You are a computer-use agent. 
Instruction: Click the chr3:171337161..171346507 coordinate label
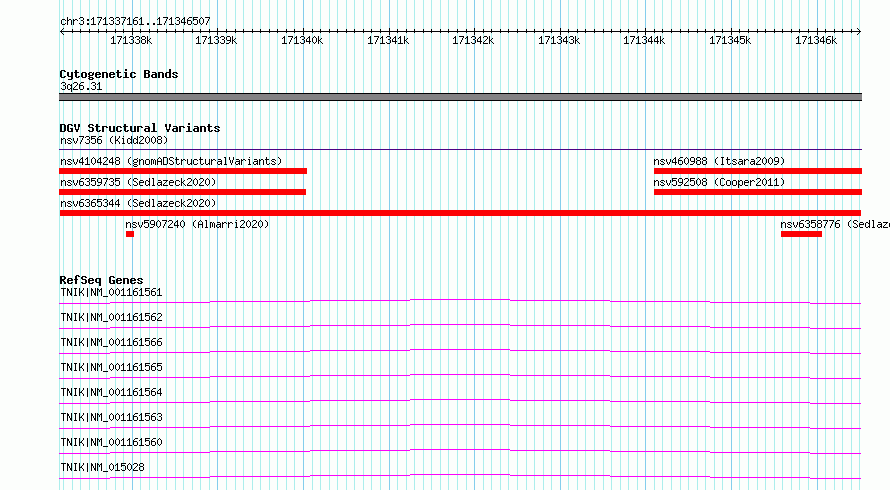135,21
